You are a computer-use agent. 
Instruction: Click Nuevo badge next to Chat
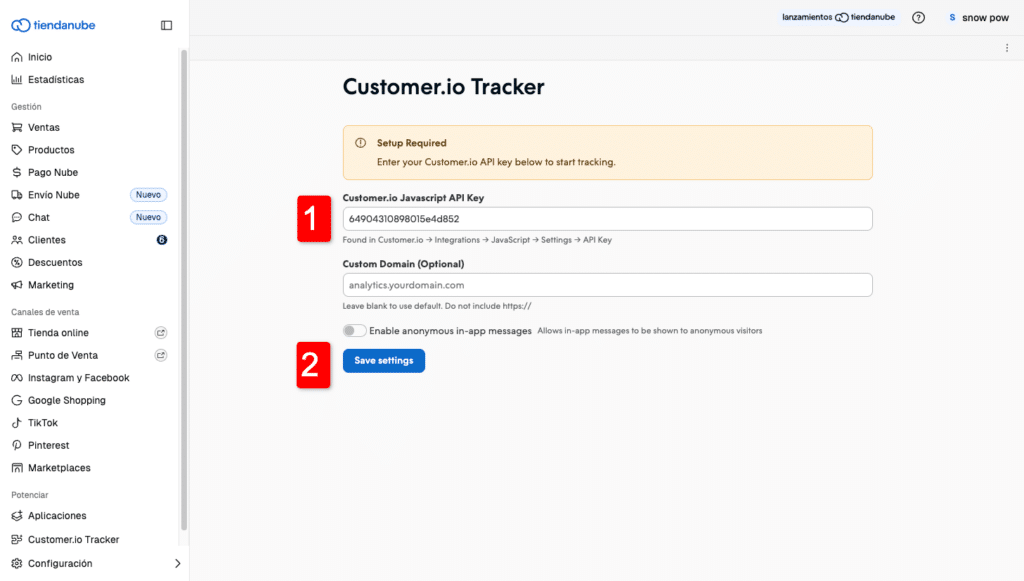[148, 217]
